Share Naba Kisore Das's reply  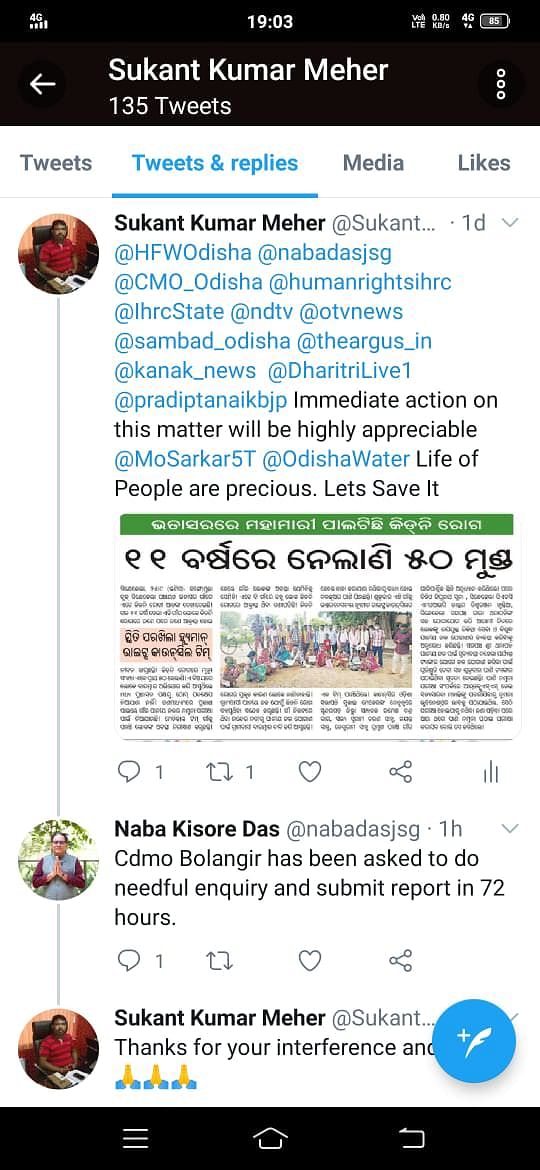[x=401, y=961]
